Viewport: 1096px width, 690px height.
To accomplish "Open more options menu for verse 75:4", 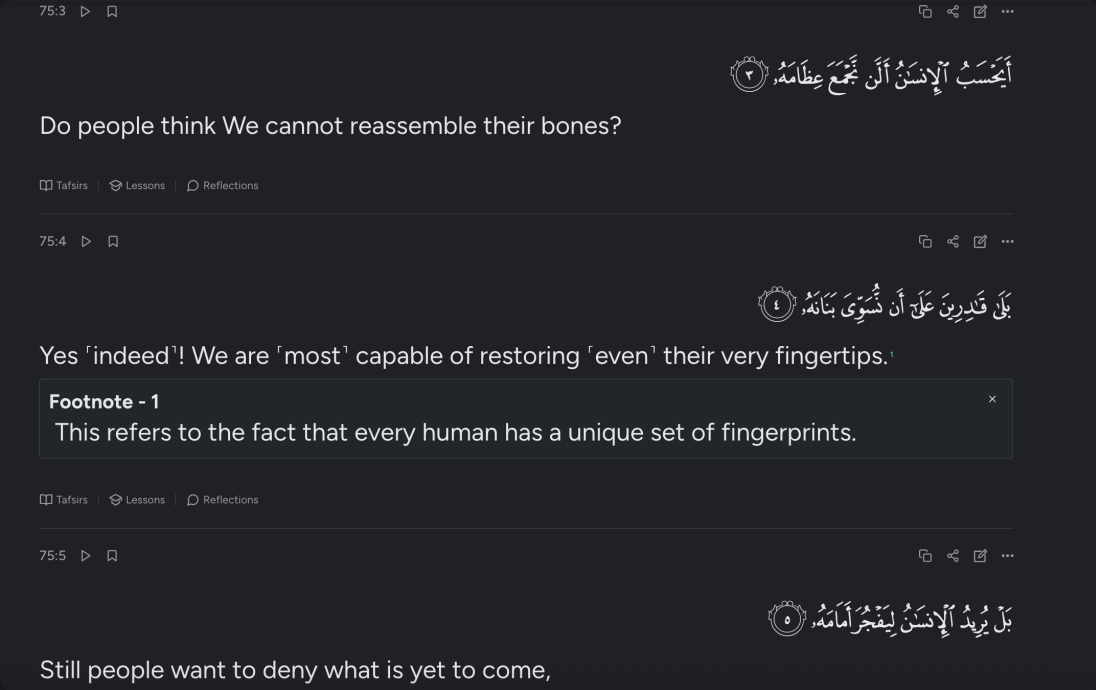I will tap(1006, 241).
